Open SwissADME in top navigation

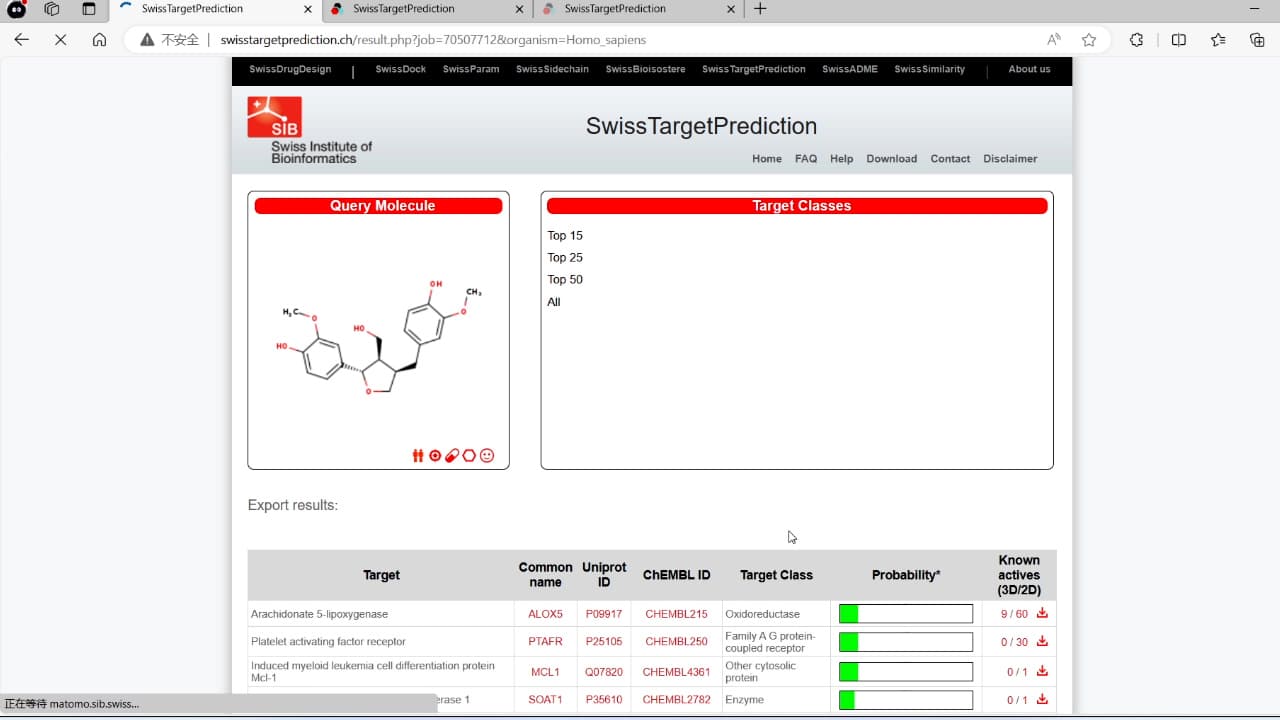850,69
